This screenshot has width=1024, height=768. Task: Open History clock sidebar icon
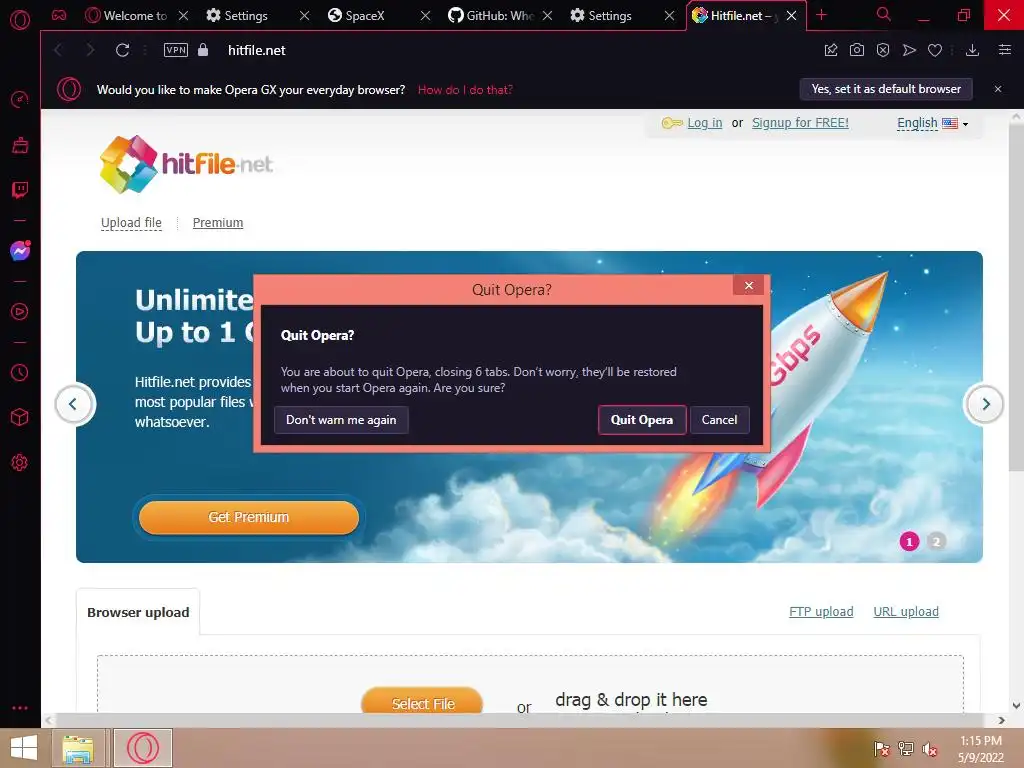20,372
